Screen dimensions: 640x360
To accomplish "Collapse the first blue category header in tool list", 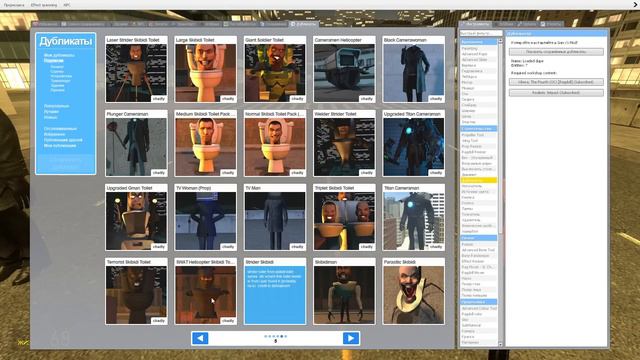I will coord(478,42).
